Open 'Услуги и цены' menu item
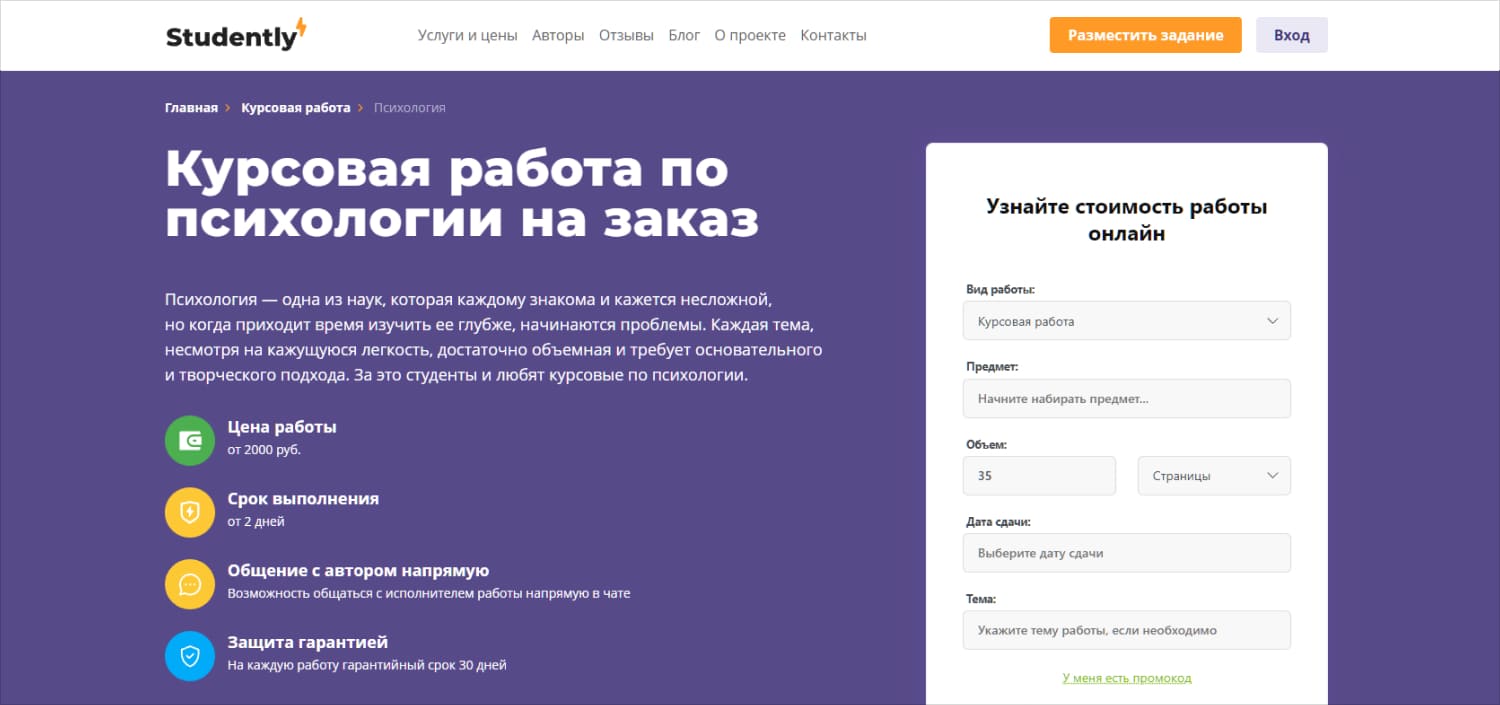 pyautogui.click(x=467, y=35)
